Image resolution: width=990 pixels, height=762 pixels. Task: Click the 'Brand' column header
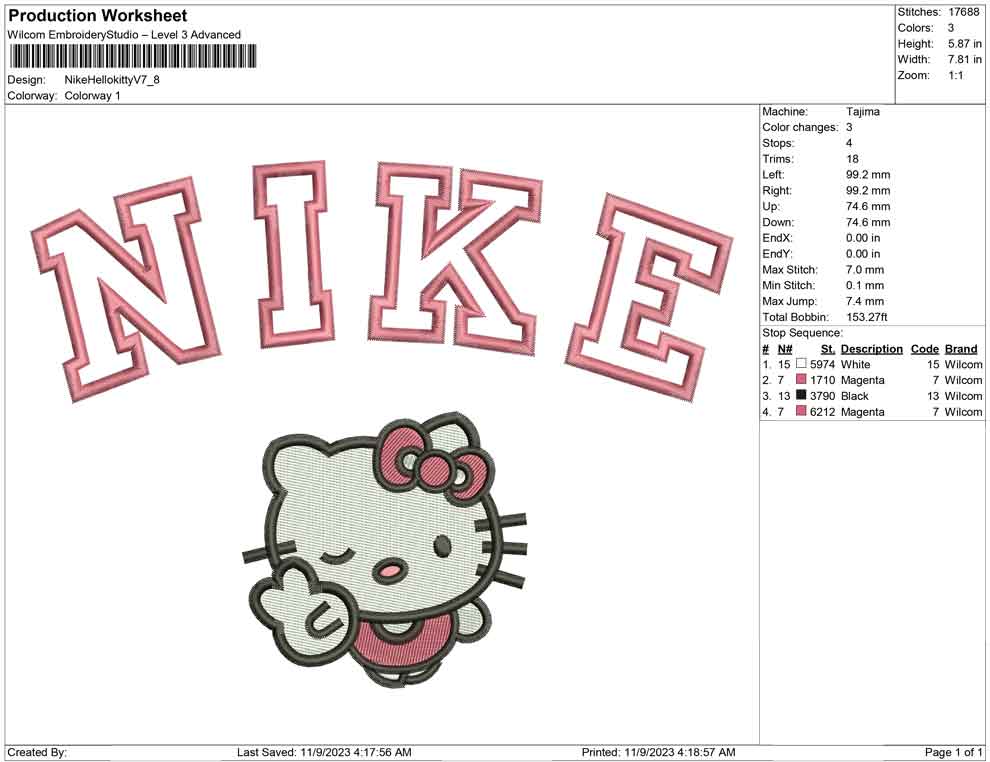961,348
